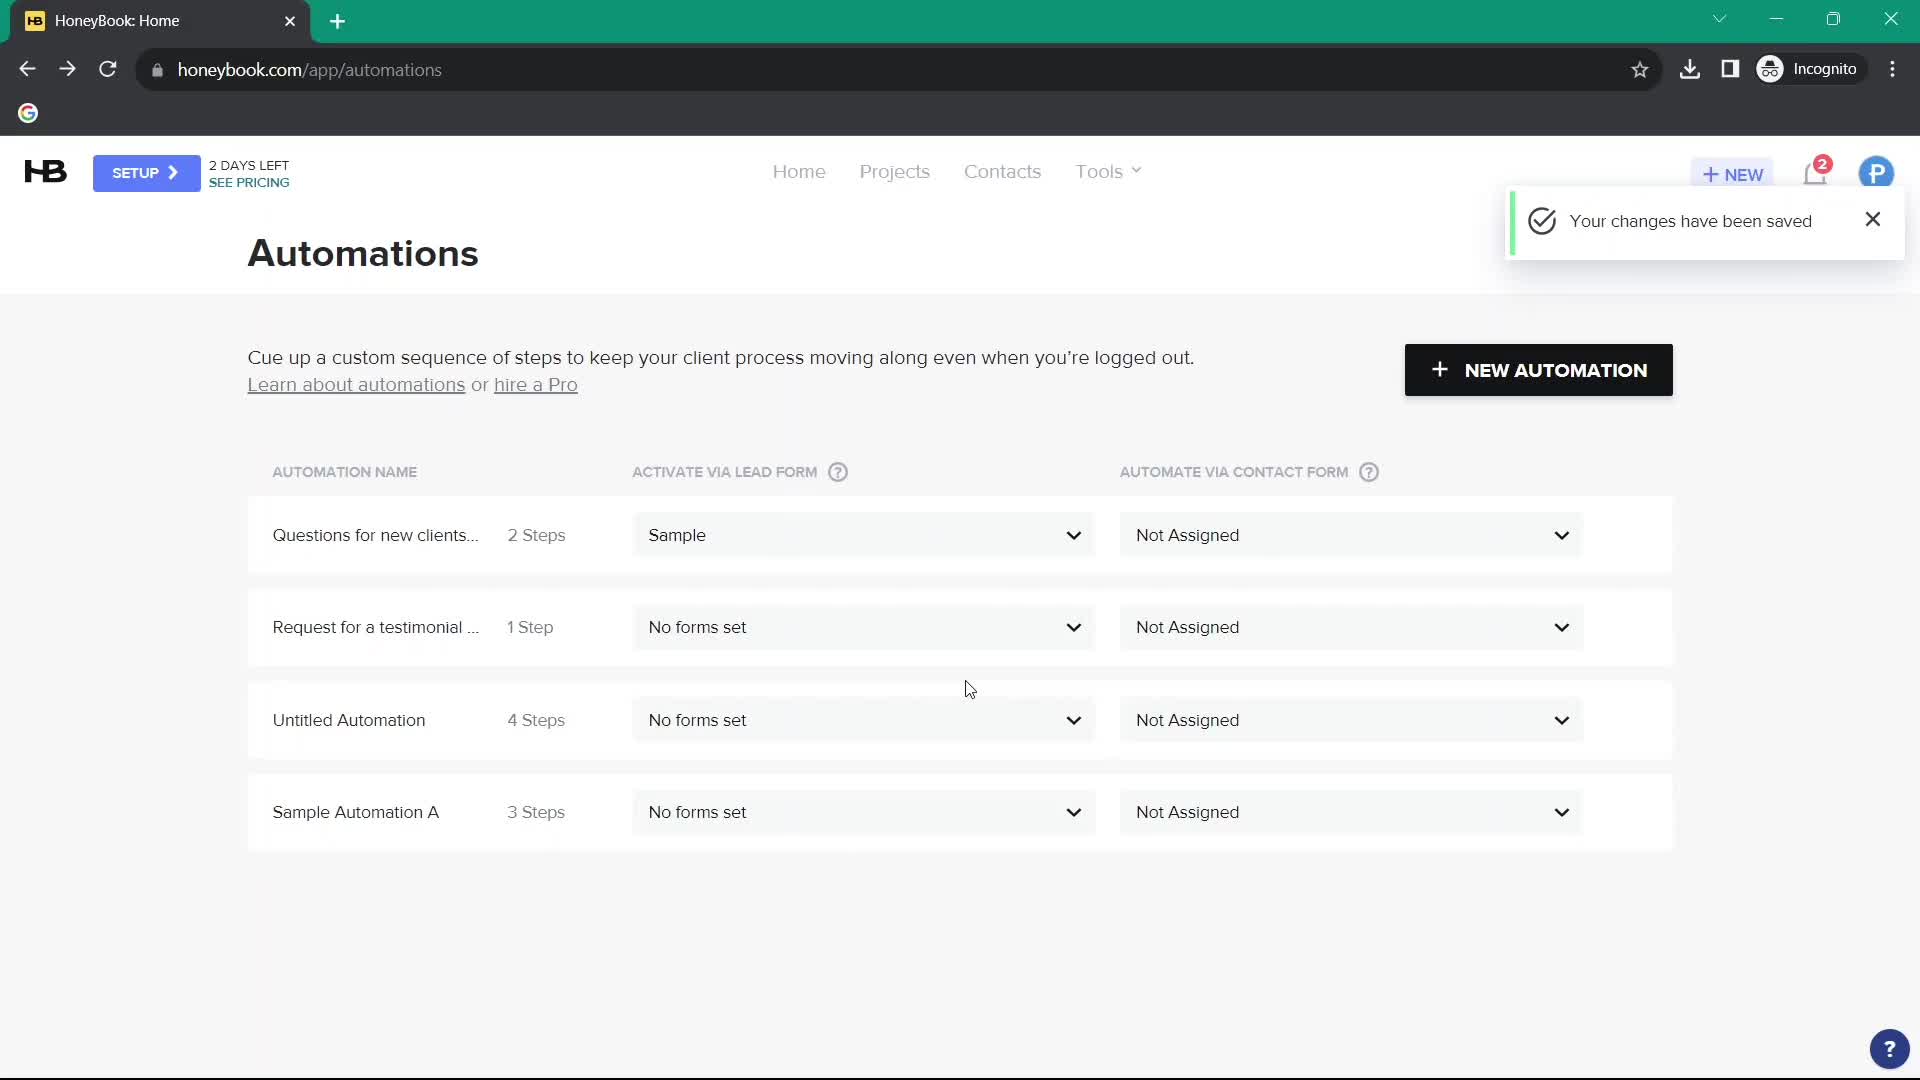Click the Google bookmark icon

coord(28,113)
